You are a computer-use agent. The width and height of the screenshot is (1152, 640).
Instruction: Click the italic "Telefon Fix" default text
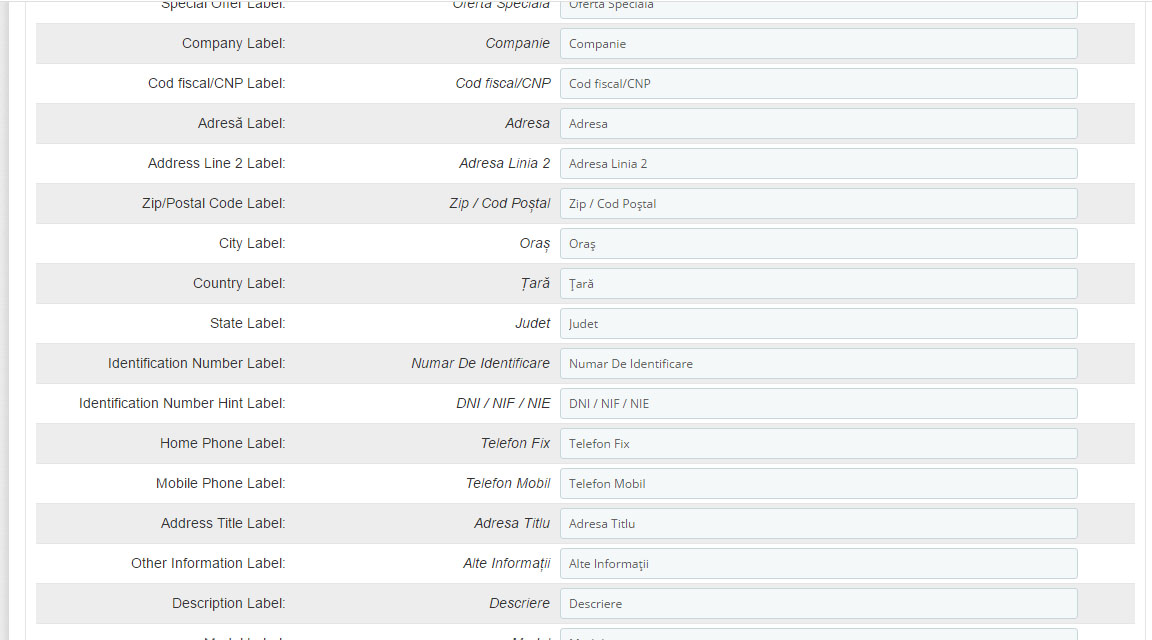[x=515, y=443]
